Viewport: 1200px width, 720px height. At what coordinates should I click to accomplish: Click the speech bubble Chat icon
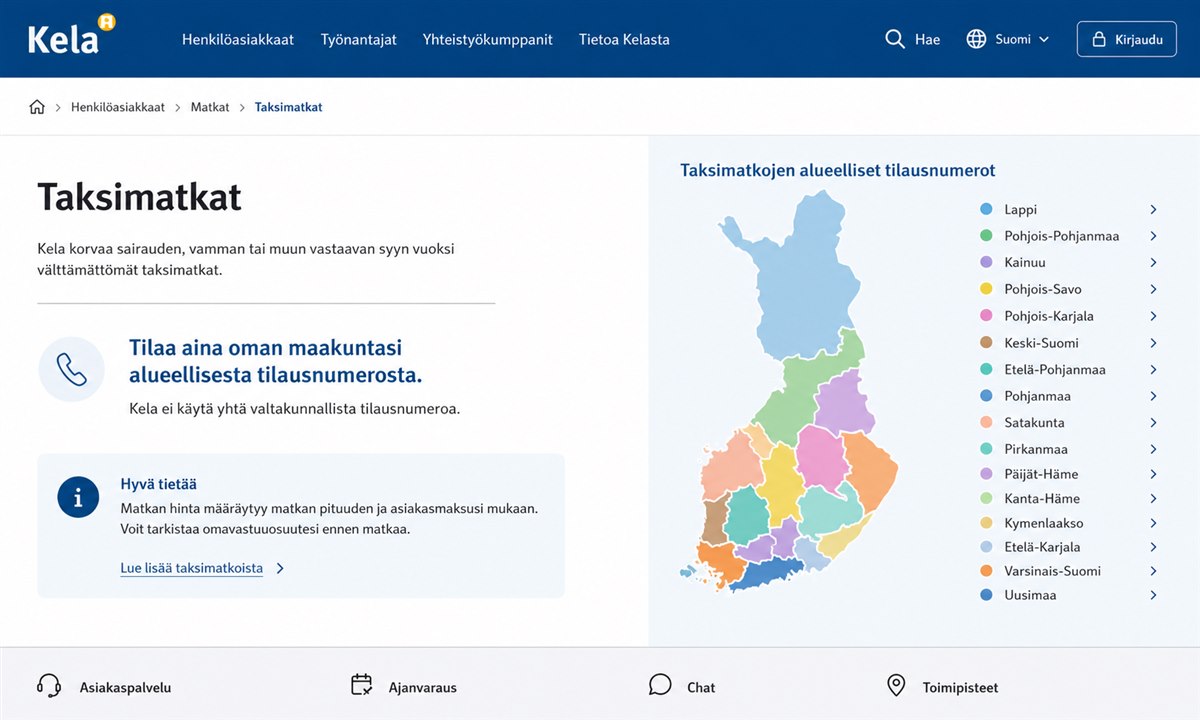coord(660,685)
